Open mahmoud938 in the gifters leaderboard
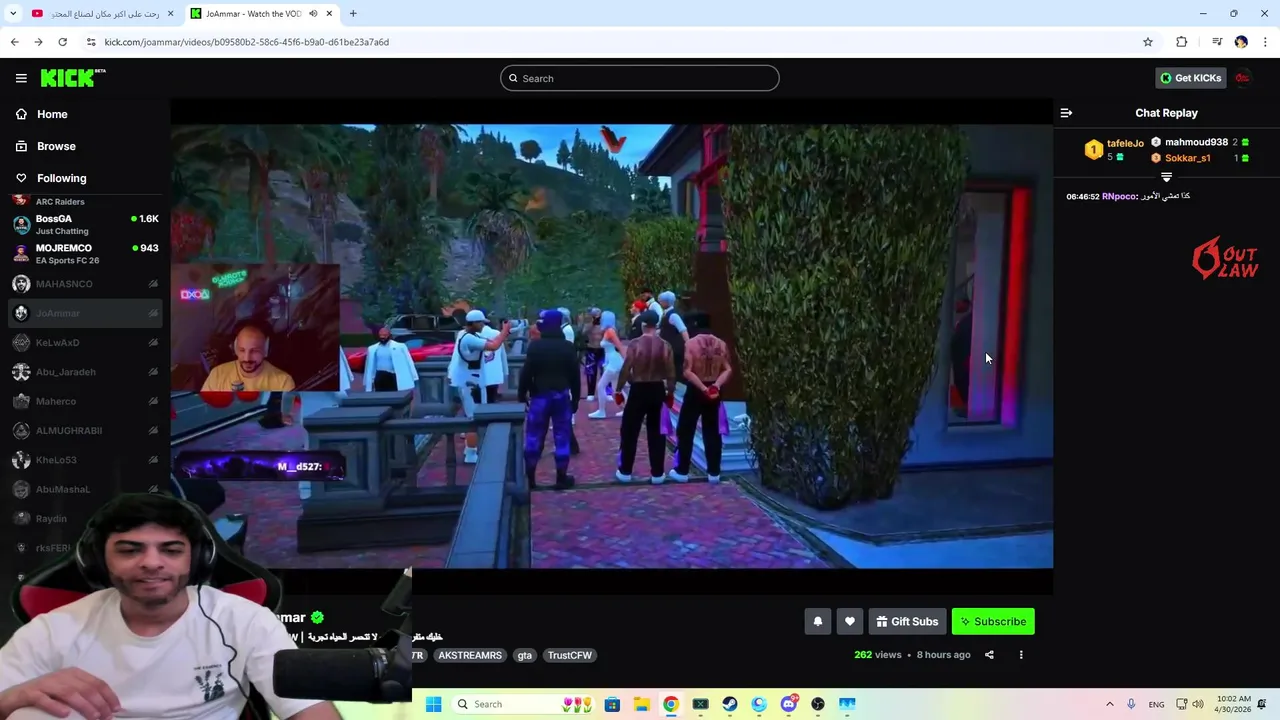1280x720 pixels. point(1196,142)
